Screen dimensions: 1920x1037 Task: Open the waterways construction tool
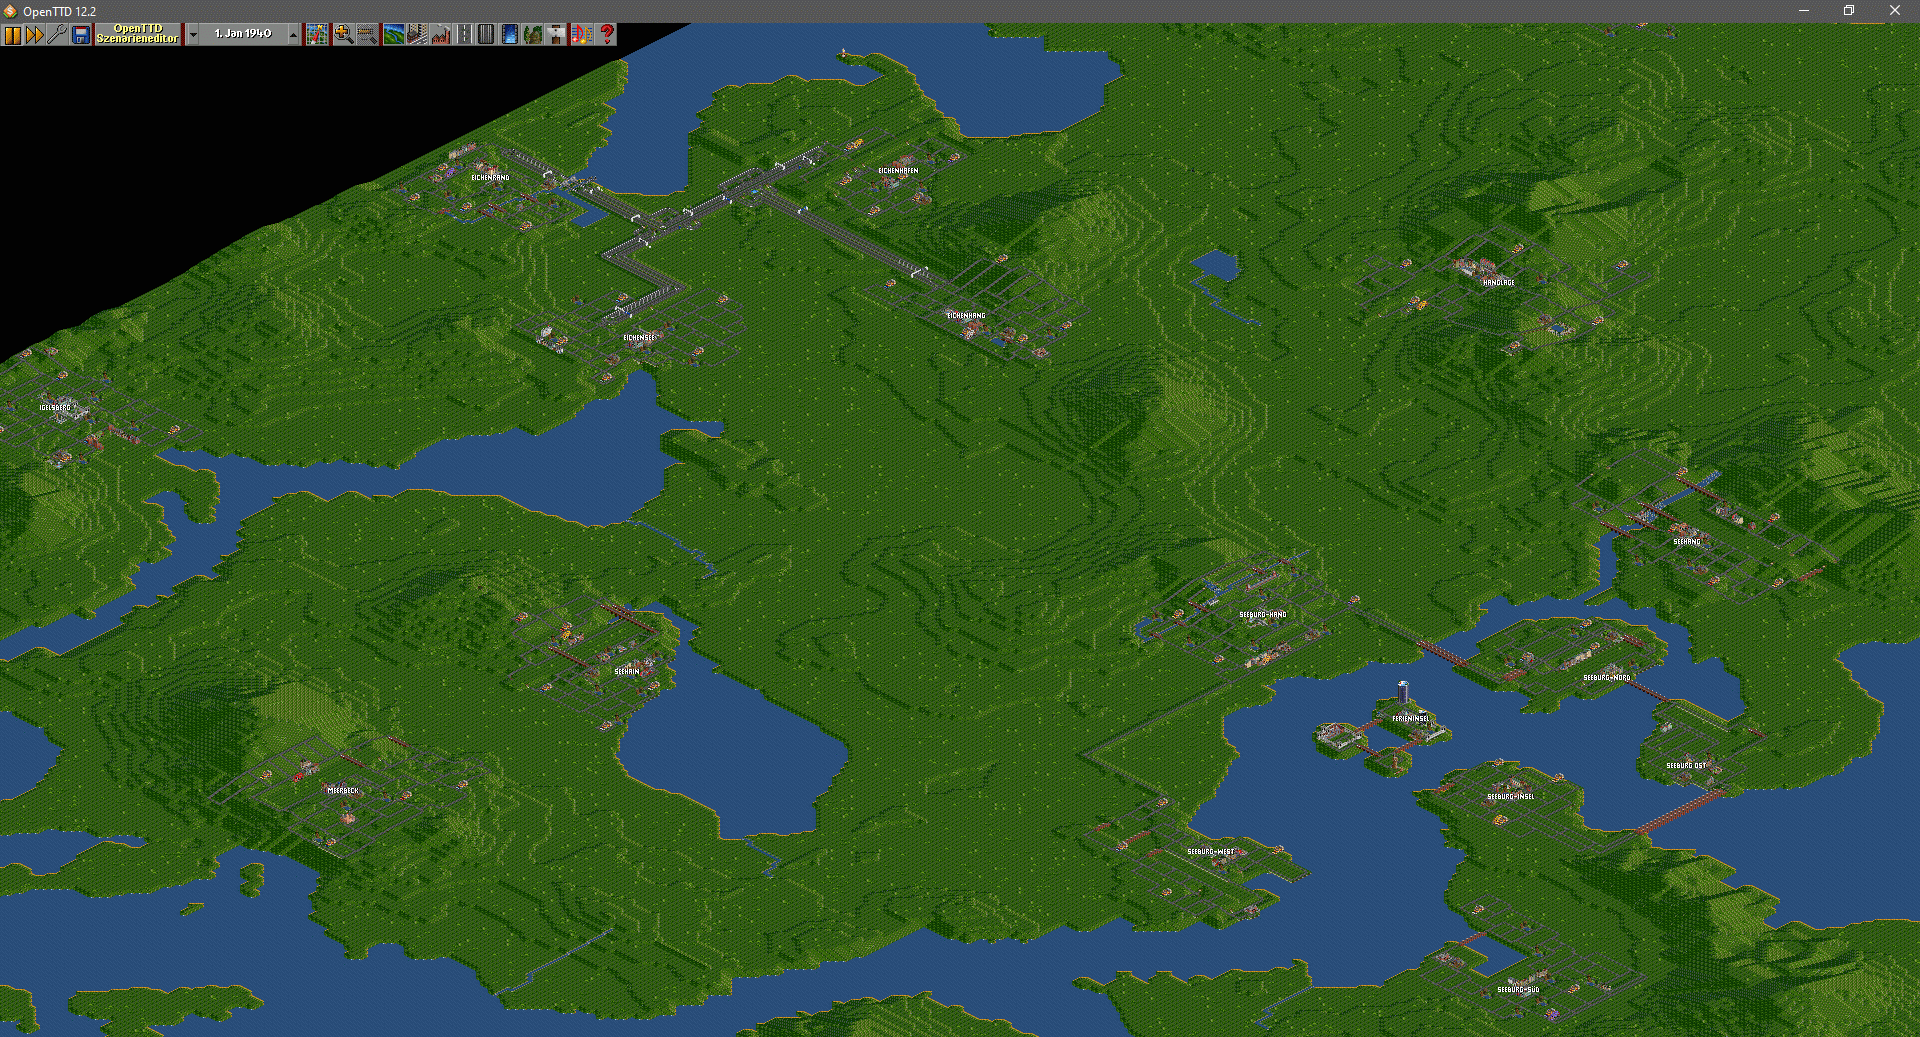[509, 35]
